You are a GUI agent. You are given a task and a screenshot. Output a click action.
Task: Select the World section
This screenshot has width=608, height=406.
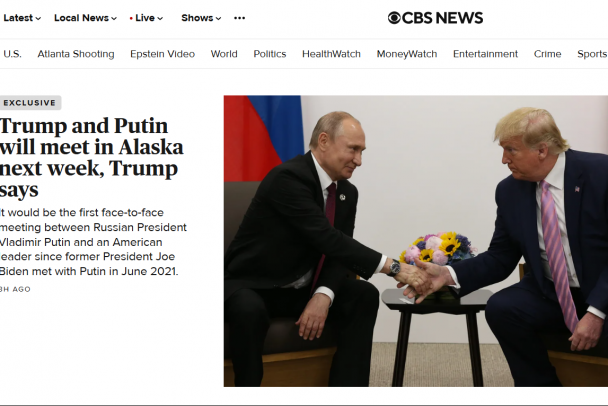(x=224, y=54)
